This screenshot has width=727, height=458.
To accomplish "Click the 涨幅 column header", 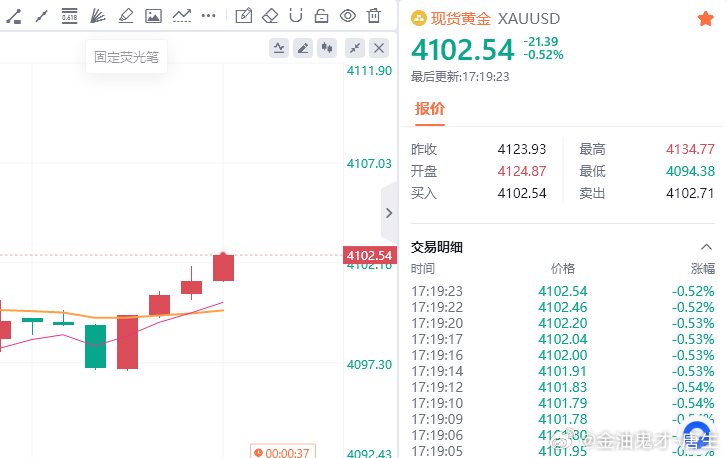I will [x=702, y=268].
